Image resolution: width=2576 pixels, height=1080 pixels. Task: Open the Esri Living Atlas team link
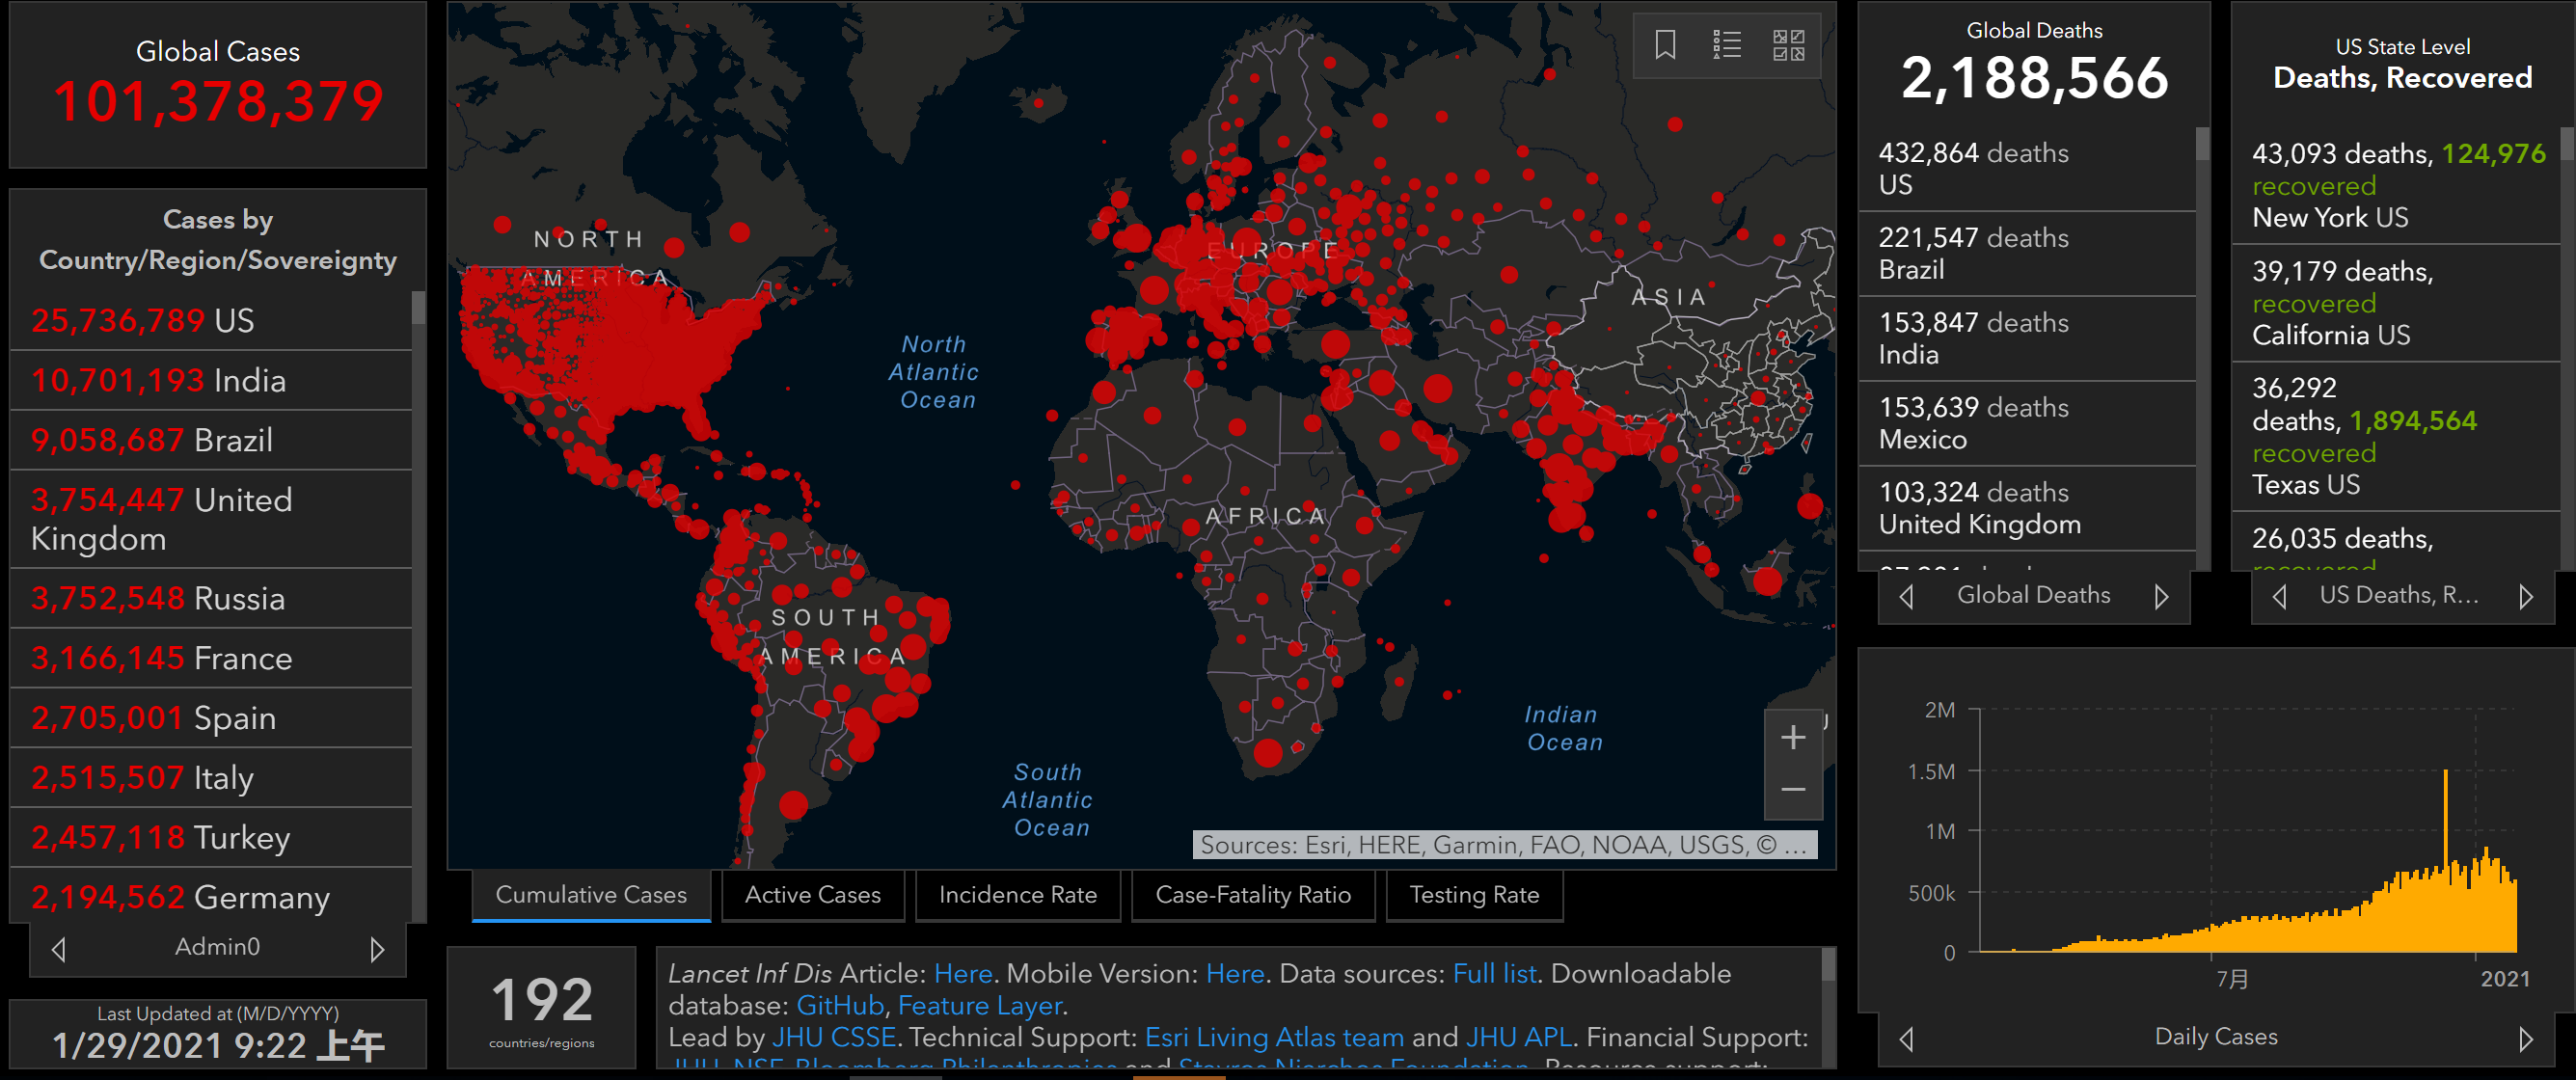click(1274, 1038)
